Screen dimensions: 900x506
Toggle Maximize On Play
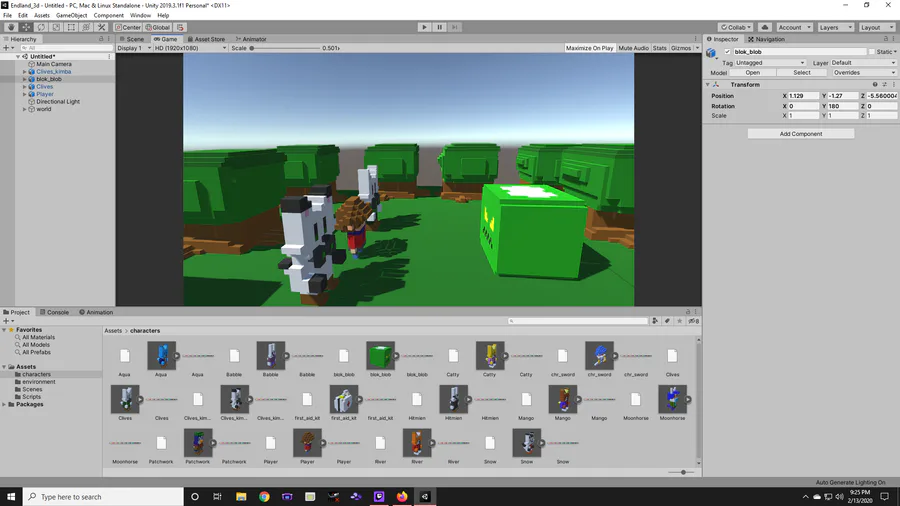(x=589, y=48)
